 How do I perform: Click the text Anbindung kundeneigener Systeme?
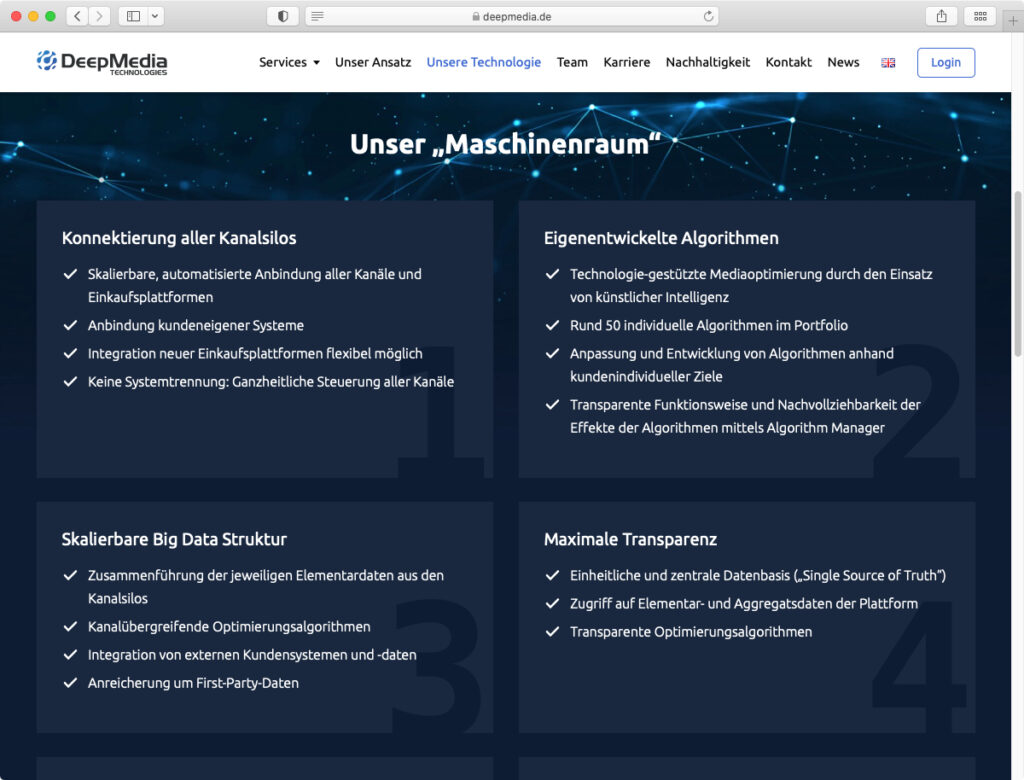click(196, 325)
